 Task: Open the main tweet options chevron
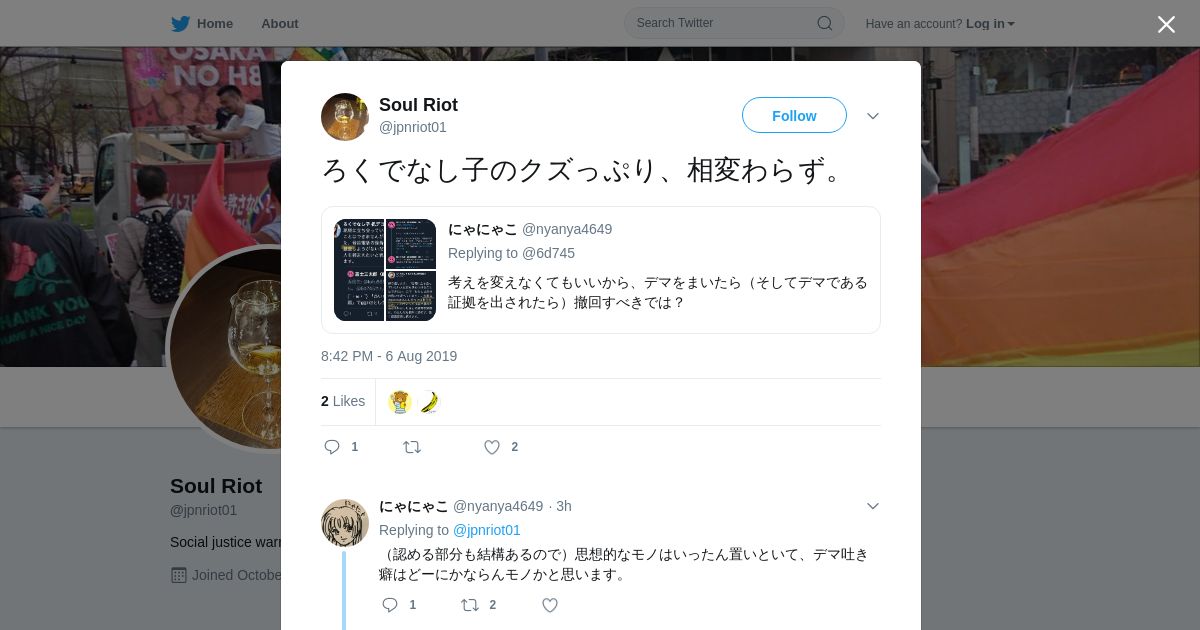tap(873, 116)
